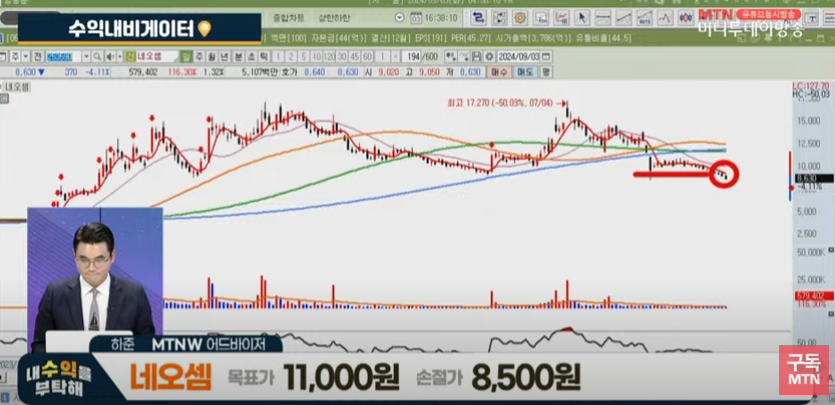Click the 전 button left of stock code
Image resolution: width=835 pixels, height=405 pixels.
point(38,56)
